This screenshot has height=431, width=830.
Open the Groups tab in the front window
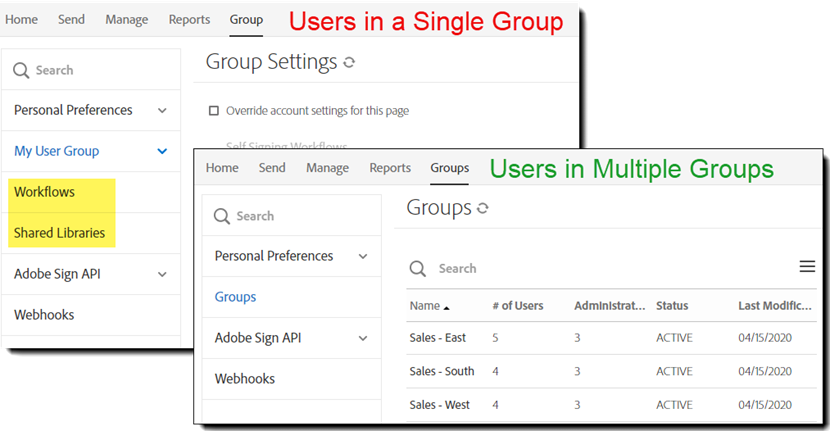click(x=450, y=168)
